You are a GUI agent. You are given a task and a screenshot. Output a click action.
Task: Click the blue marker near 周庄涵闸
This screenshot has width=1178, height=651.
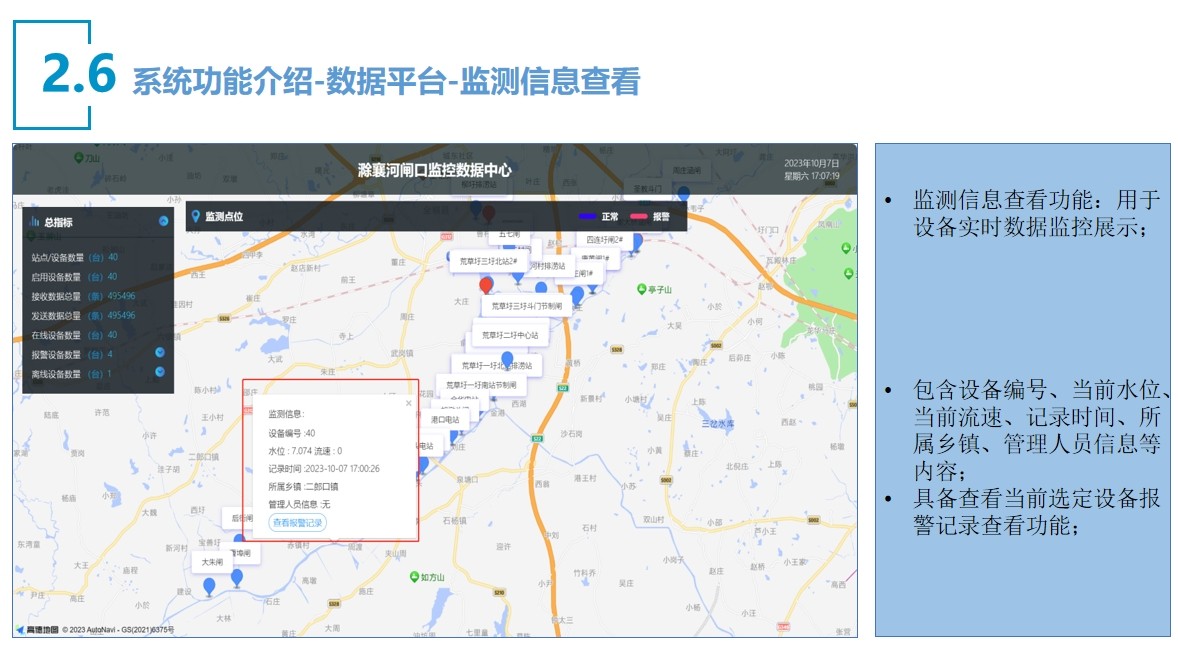[x=684, y=193]
